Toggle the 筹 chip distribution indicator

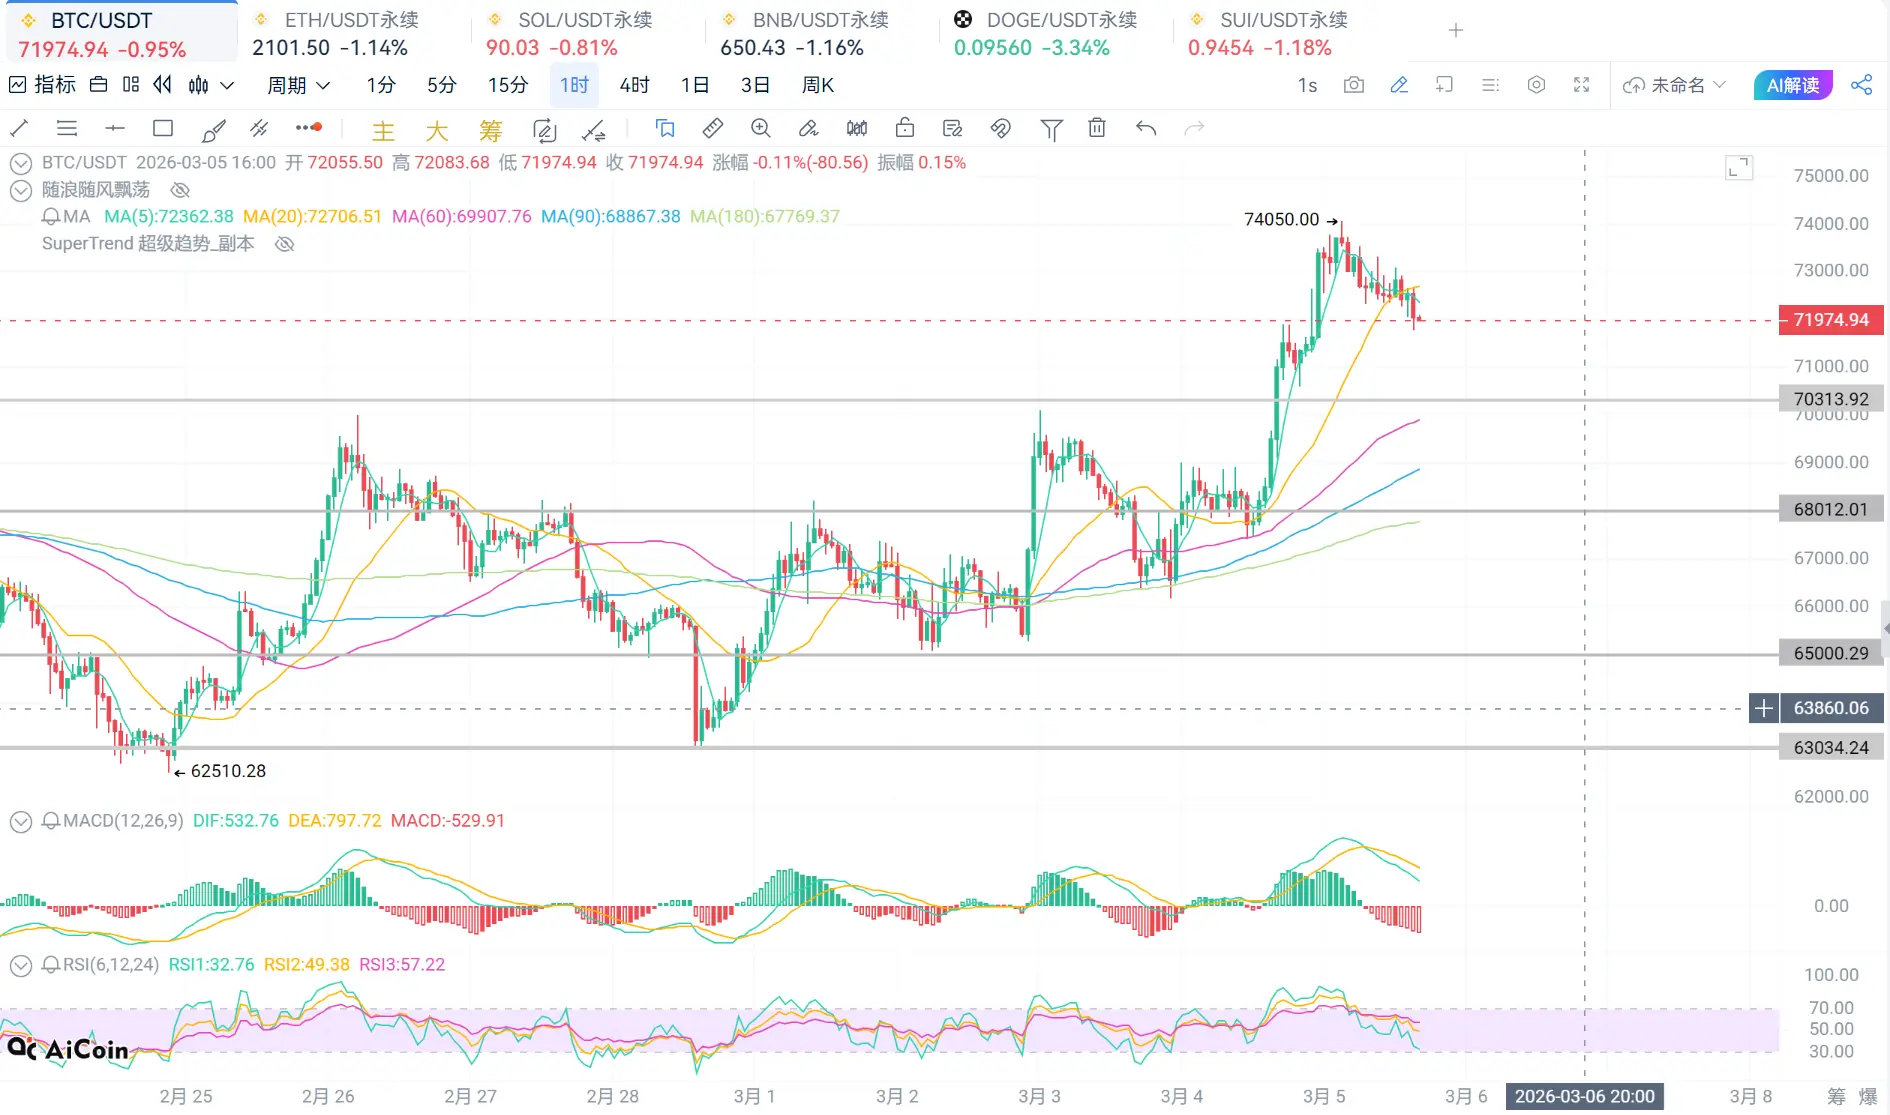tap(490, 131)
